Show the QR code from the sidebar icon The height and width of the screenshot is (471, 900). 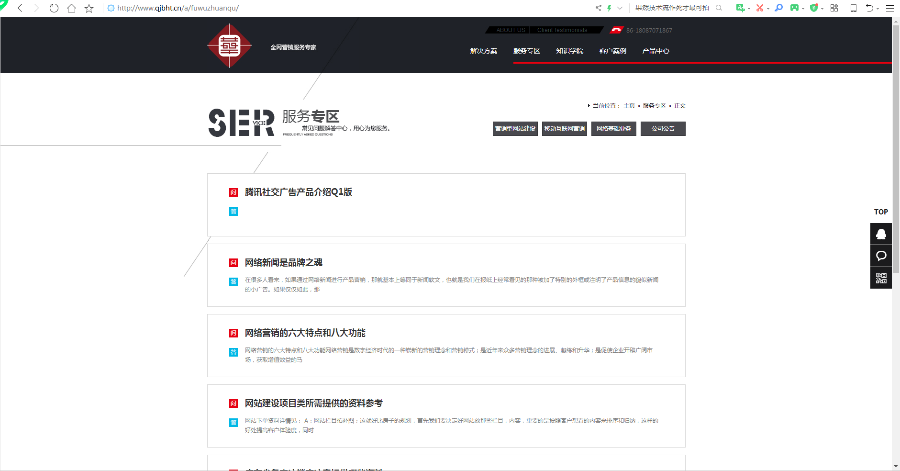[x=881, y=278]
